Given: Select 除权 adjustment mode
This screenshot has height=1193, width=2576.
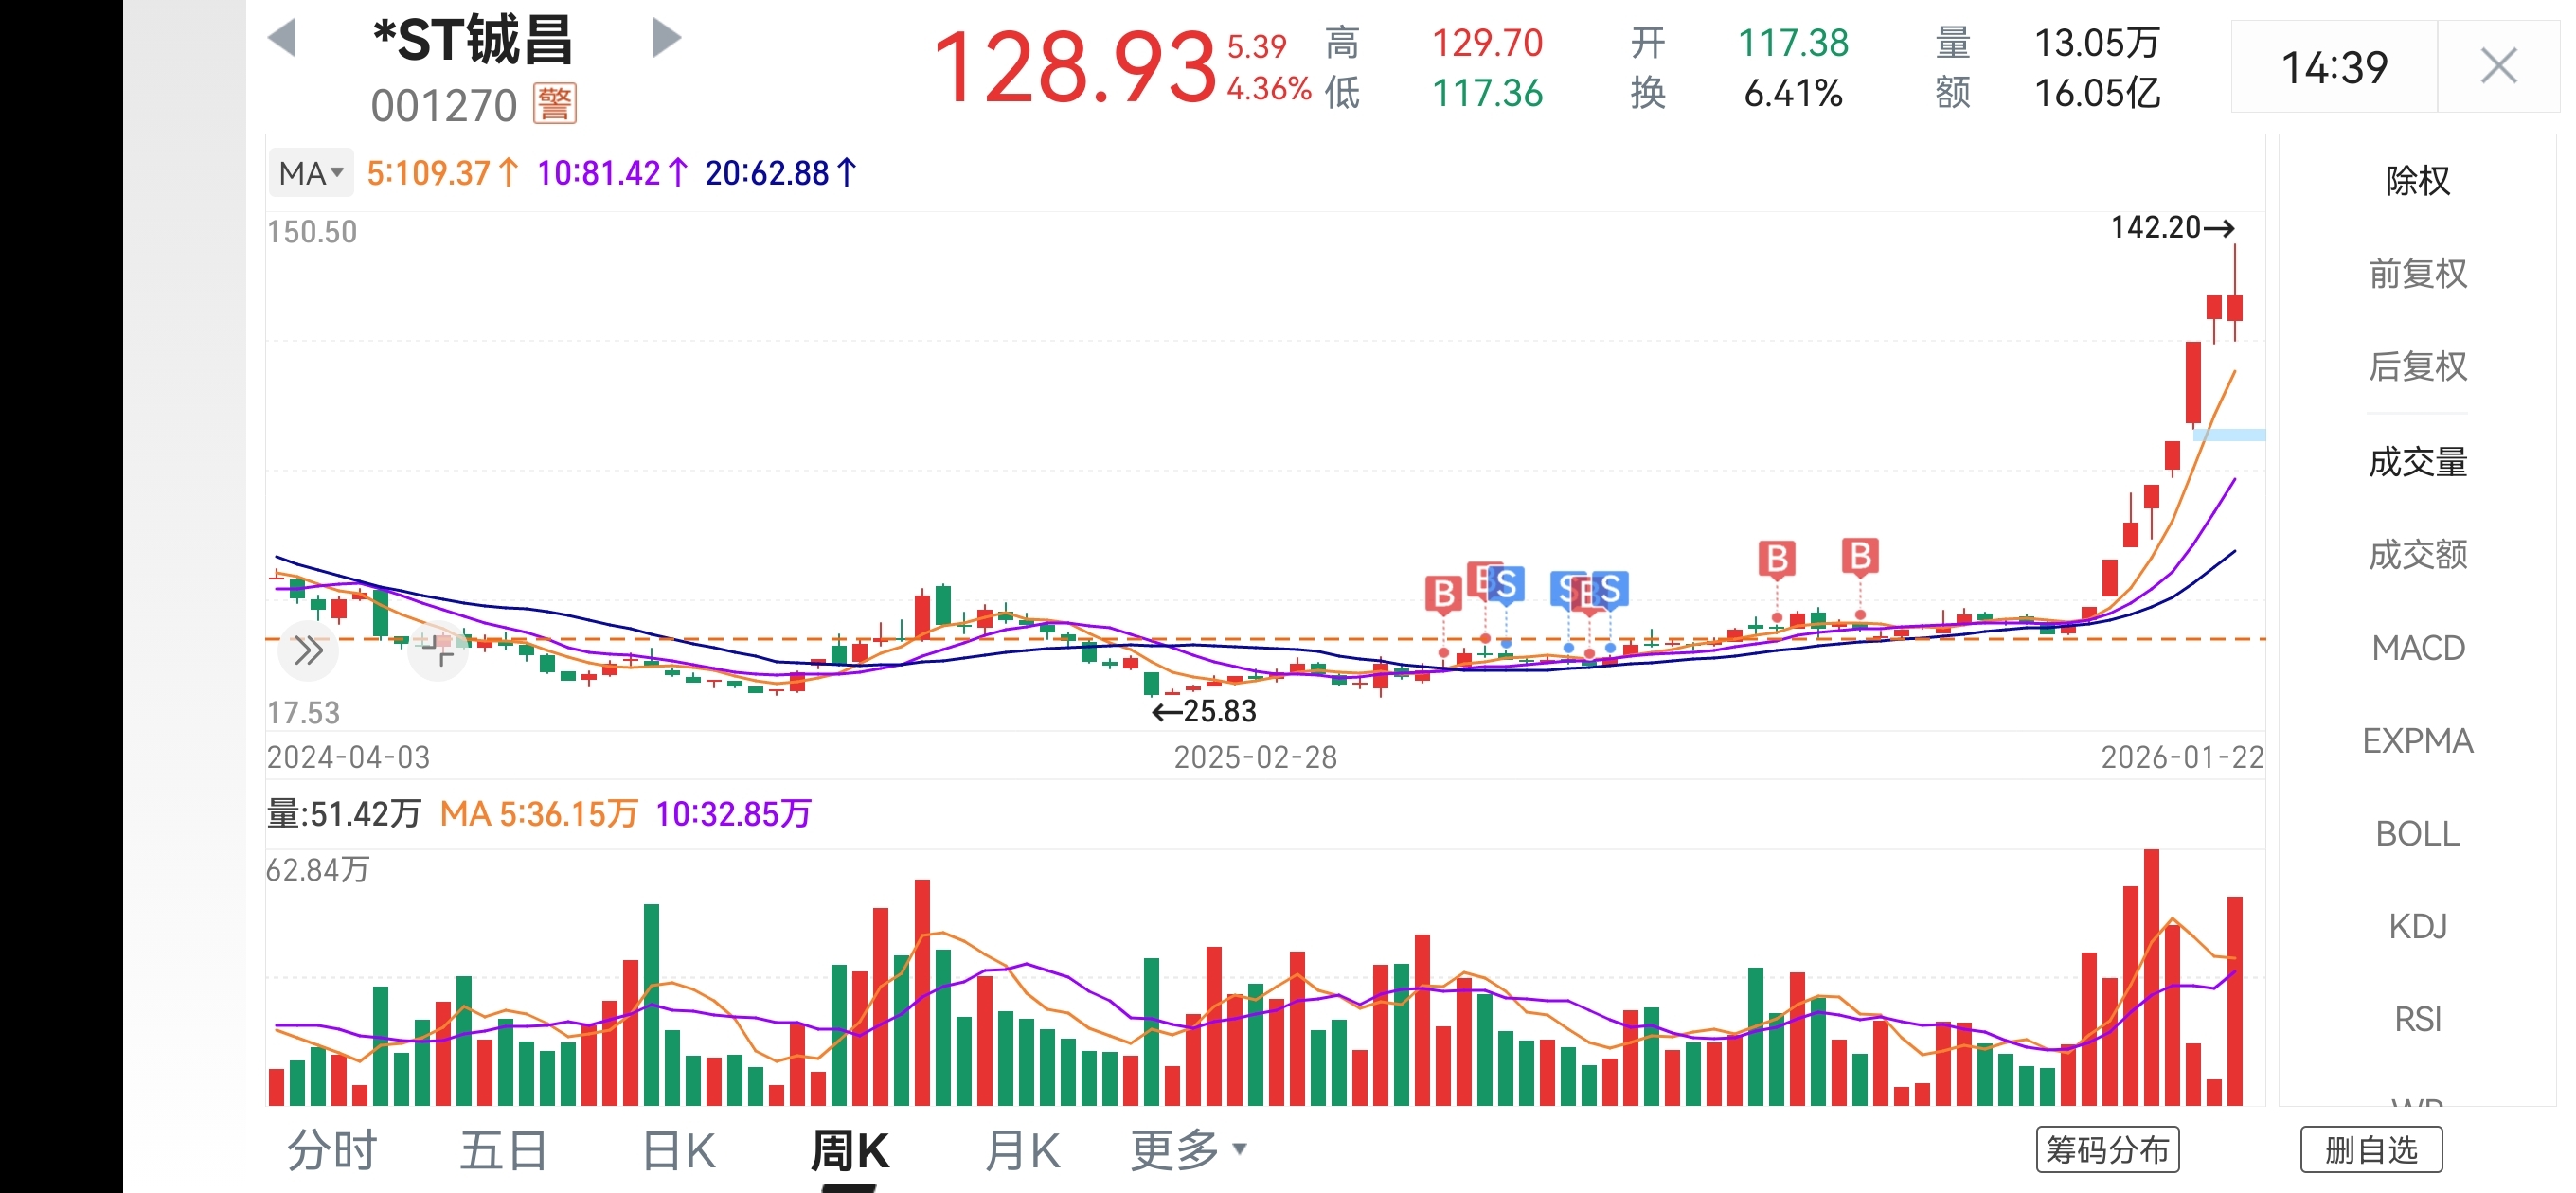Looking at the screenshot, I should (x=2417, y=181).
